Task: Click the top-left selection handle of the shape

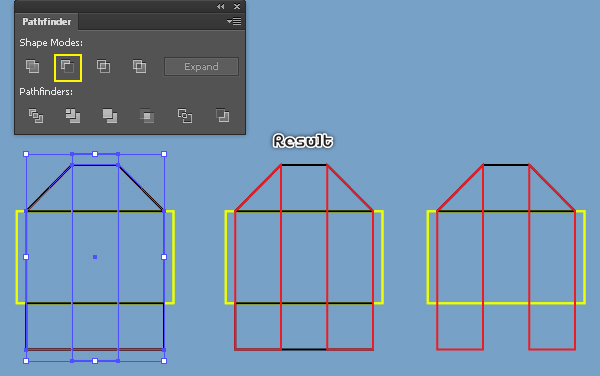Action: click(26, 154)
